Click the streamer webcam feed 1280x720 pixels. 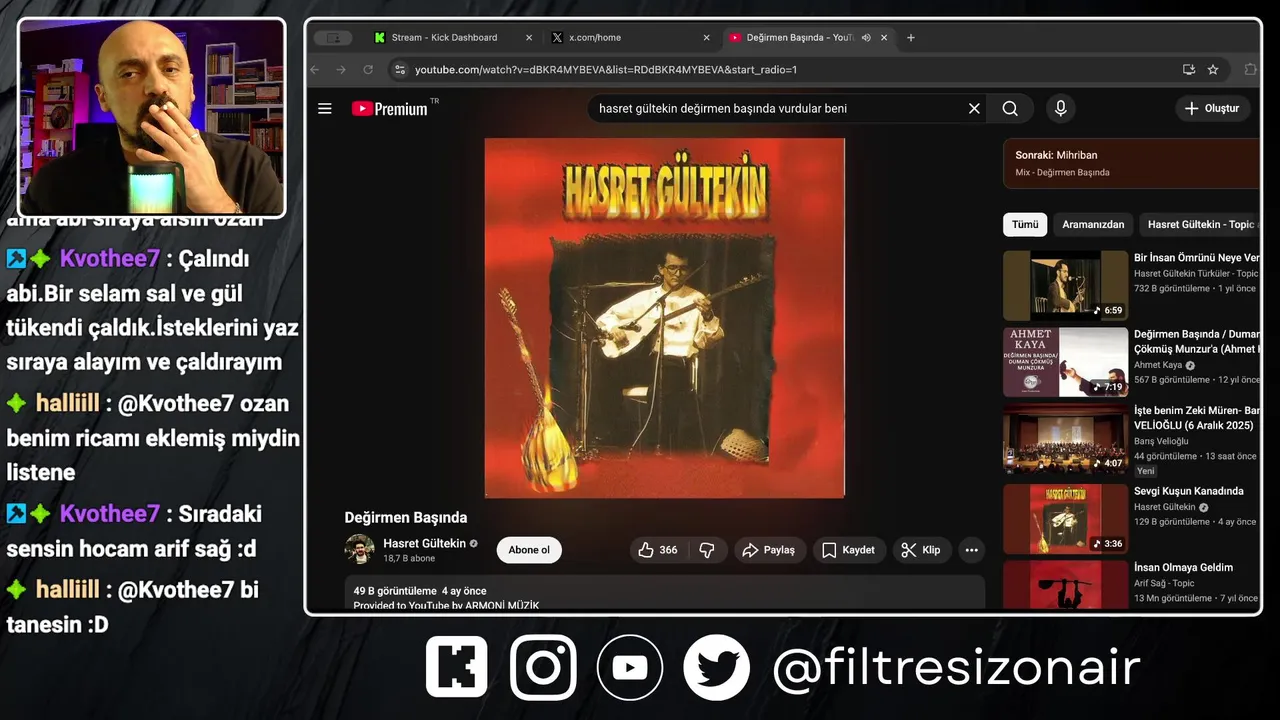coord(151,117)
